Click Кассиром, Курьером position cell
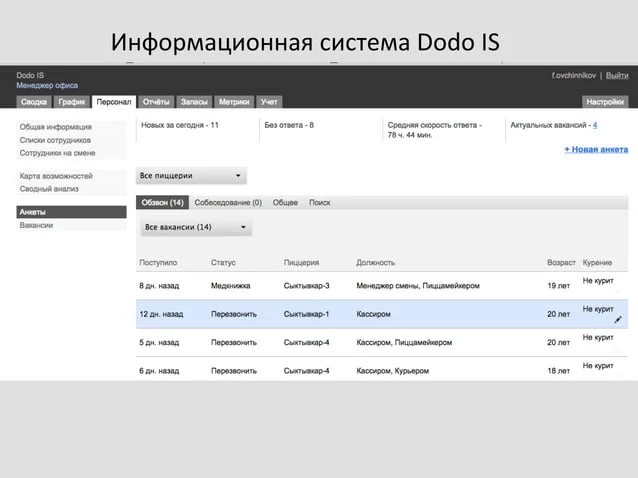638x478 pixels. [x=393, y=371]
